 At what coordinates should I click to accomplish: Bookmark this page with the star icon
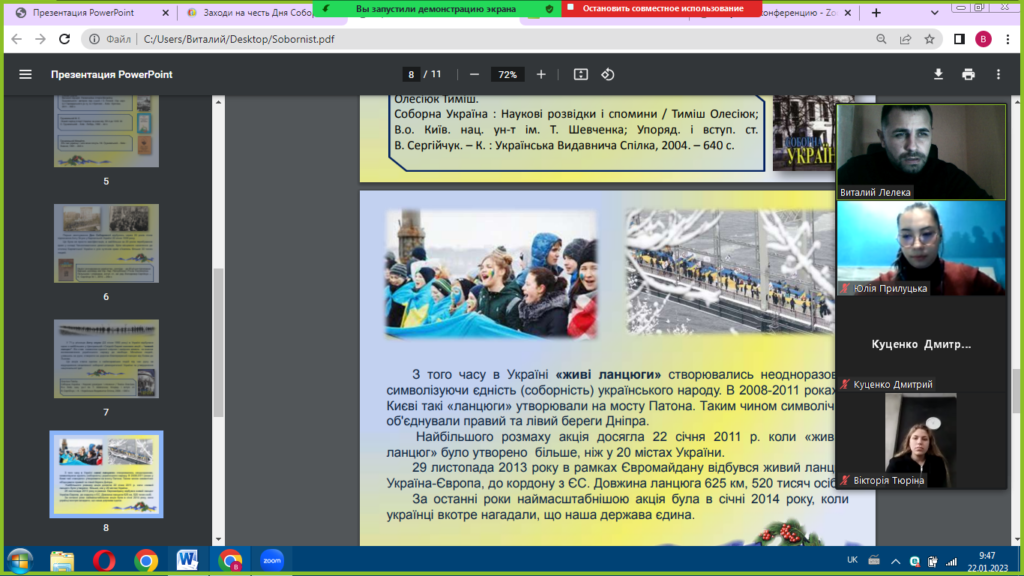coord(929,40)
